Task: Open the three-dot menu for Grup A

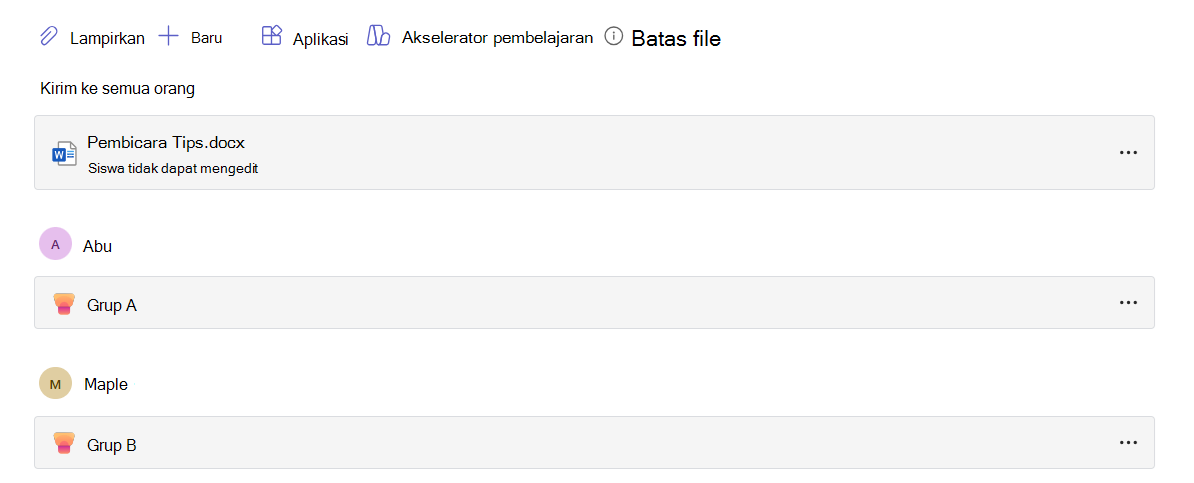Action: [x=1129, y=302]
